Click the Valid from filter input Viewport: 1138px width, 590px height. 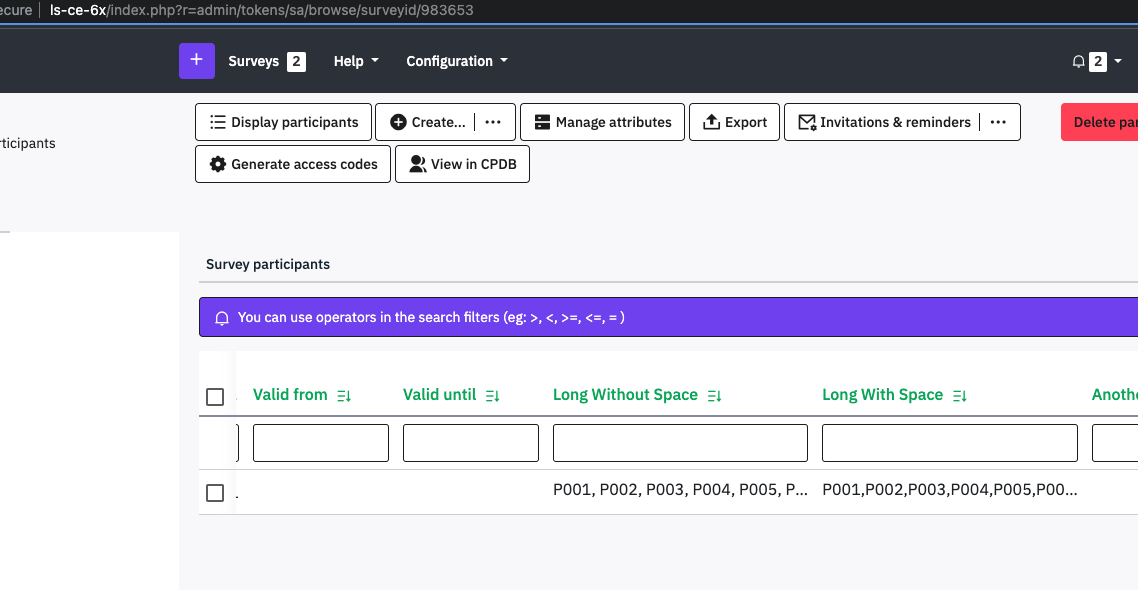click(320, 443)
